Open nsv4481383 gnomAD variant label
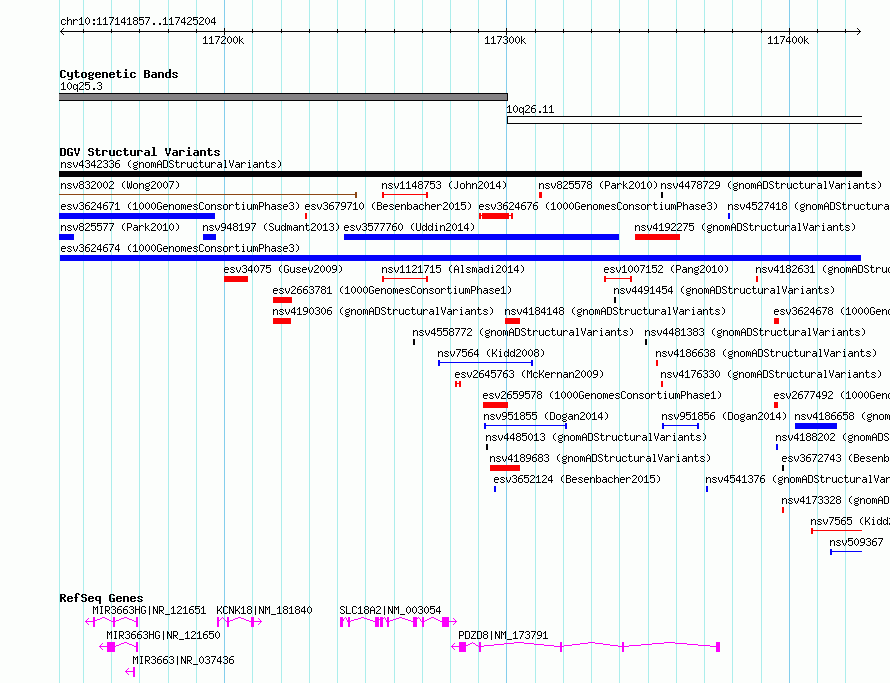890x683 pixels. (755, 333)
